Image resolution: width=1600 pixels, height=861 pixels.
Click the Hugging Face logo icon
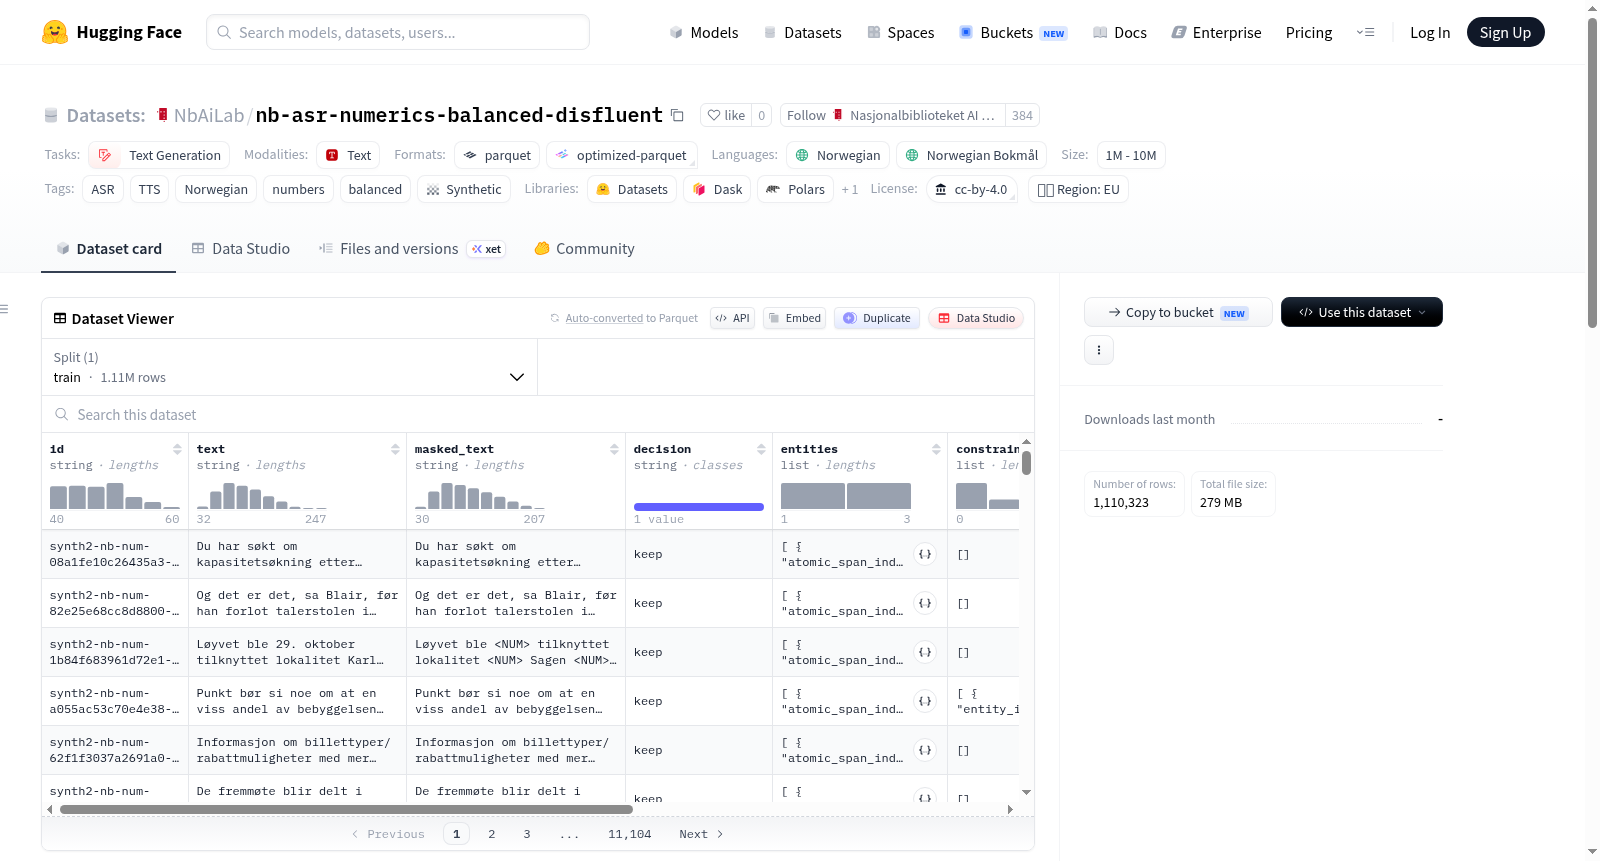point(55,32)
